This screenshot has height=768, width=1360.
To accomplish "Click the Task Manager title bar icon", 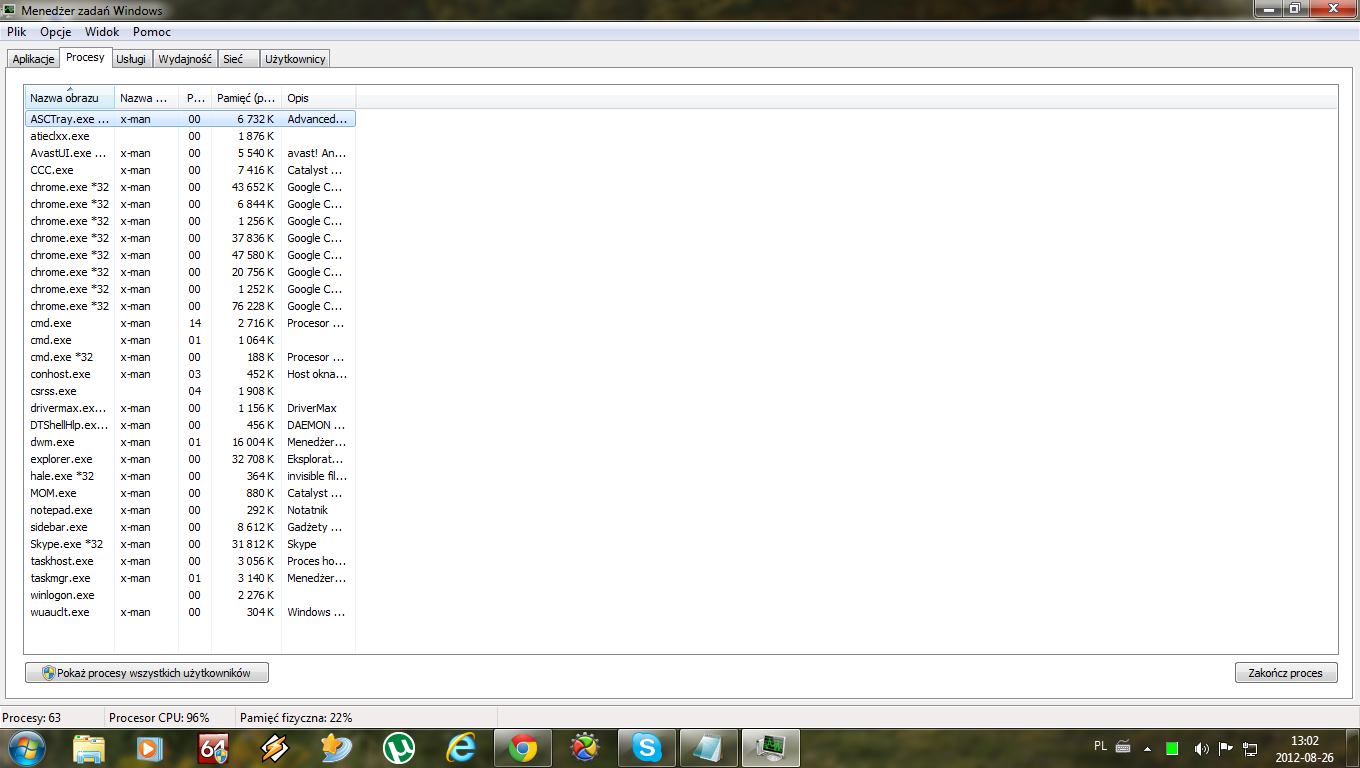I will click(x=11, y=10).
